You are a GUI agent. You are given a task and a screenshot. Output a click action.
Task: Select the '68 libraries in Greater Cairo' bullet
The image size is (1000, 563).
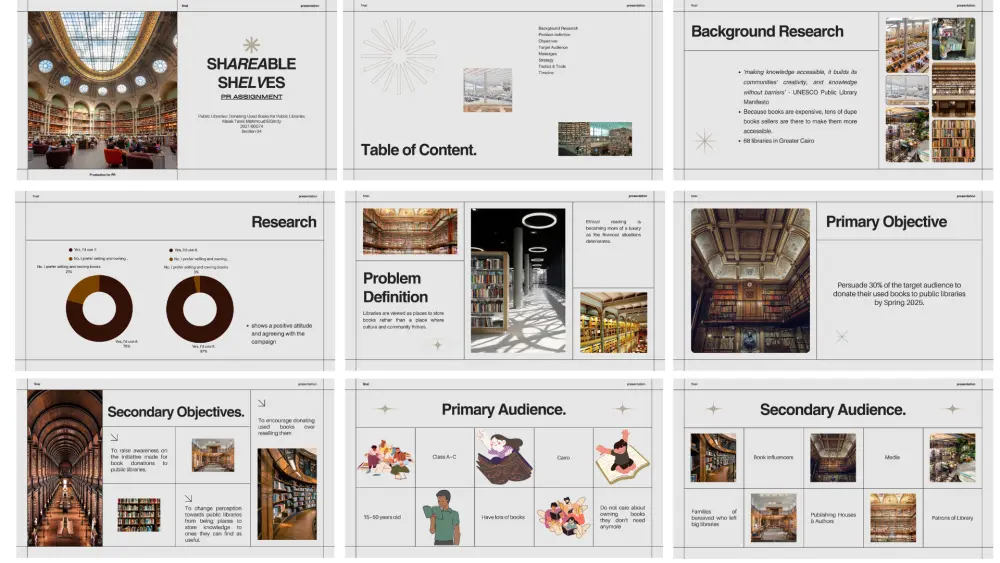point(777,141)
